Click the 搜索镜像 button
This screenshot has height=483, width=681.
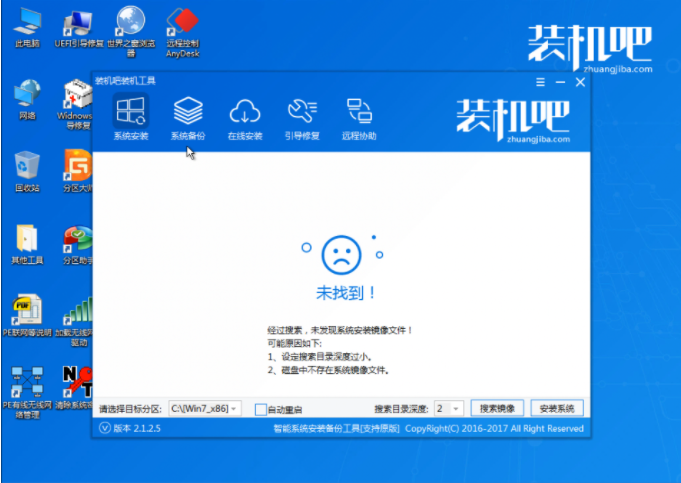click(497, 409)
